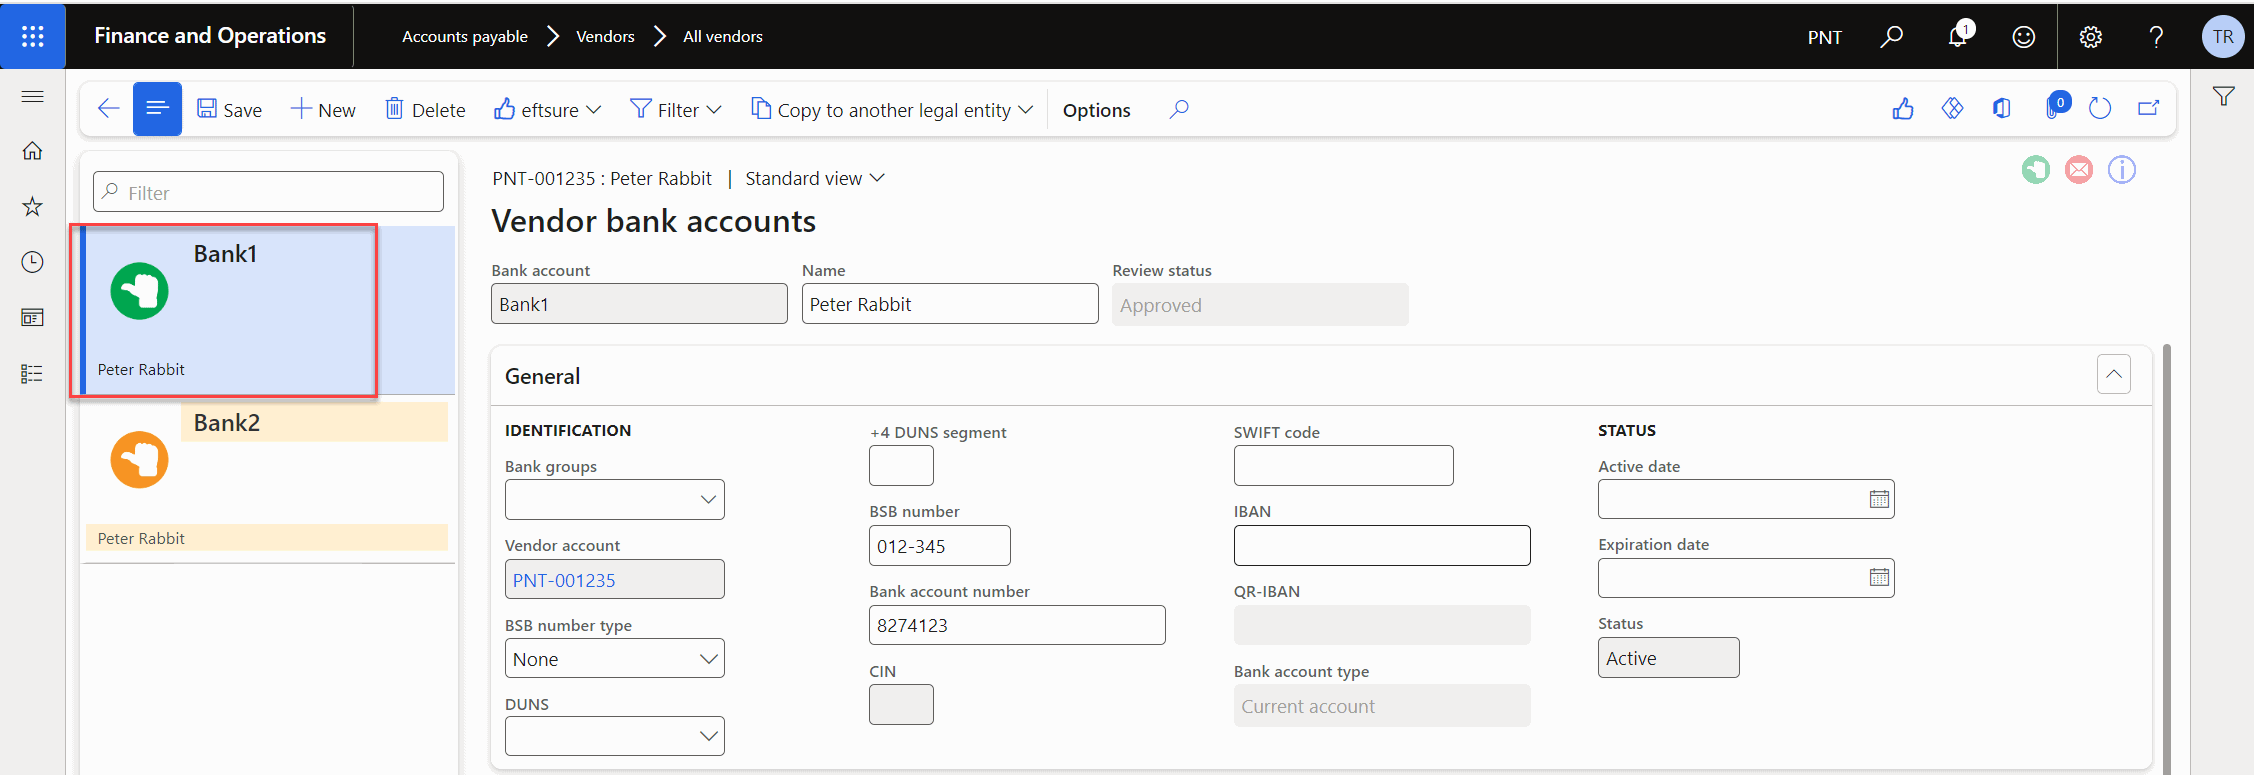Collapse the General section
This screenshot has width=2254, height=775.
(x=2114, y=374)
